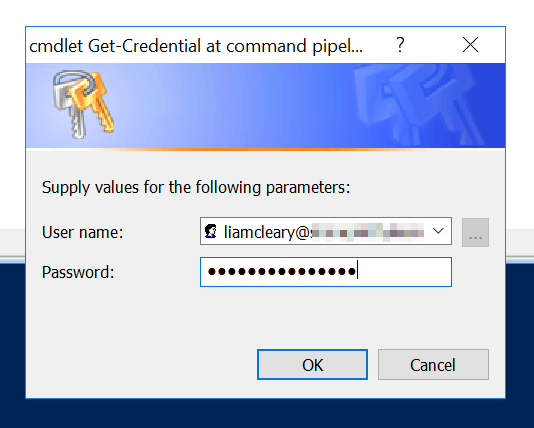534x428 pixels.
Task: Click the cmdlet Get-Credential title bar text
Action: coord(196,46)
